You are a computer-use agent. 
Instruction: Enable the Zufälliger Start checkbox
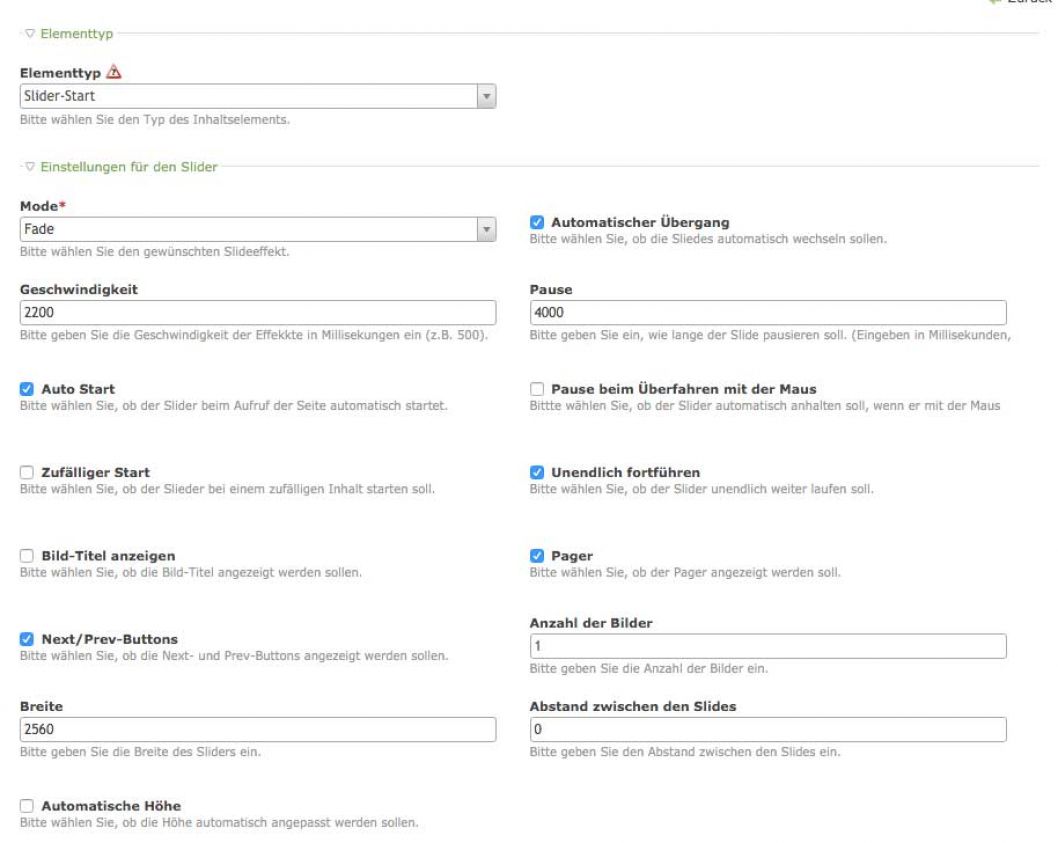[x=27, y=471]
